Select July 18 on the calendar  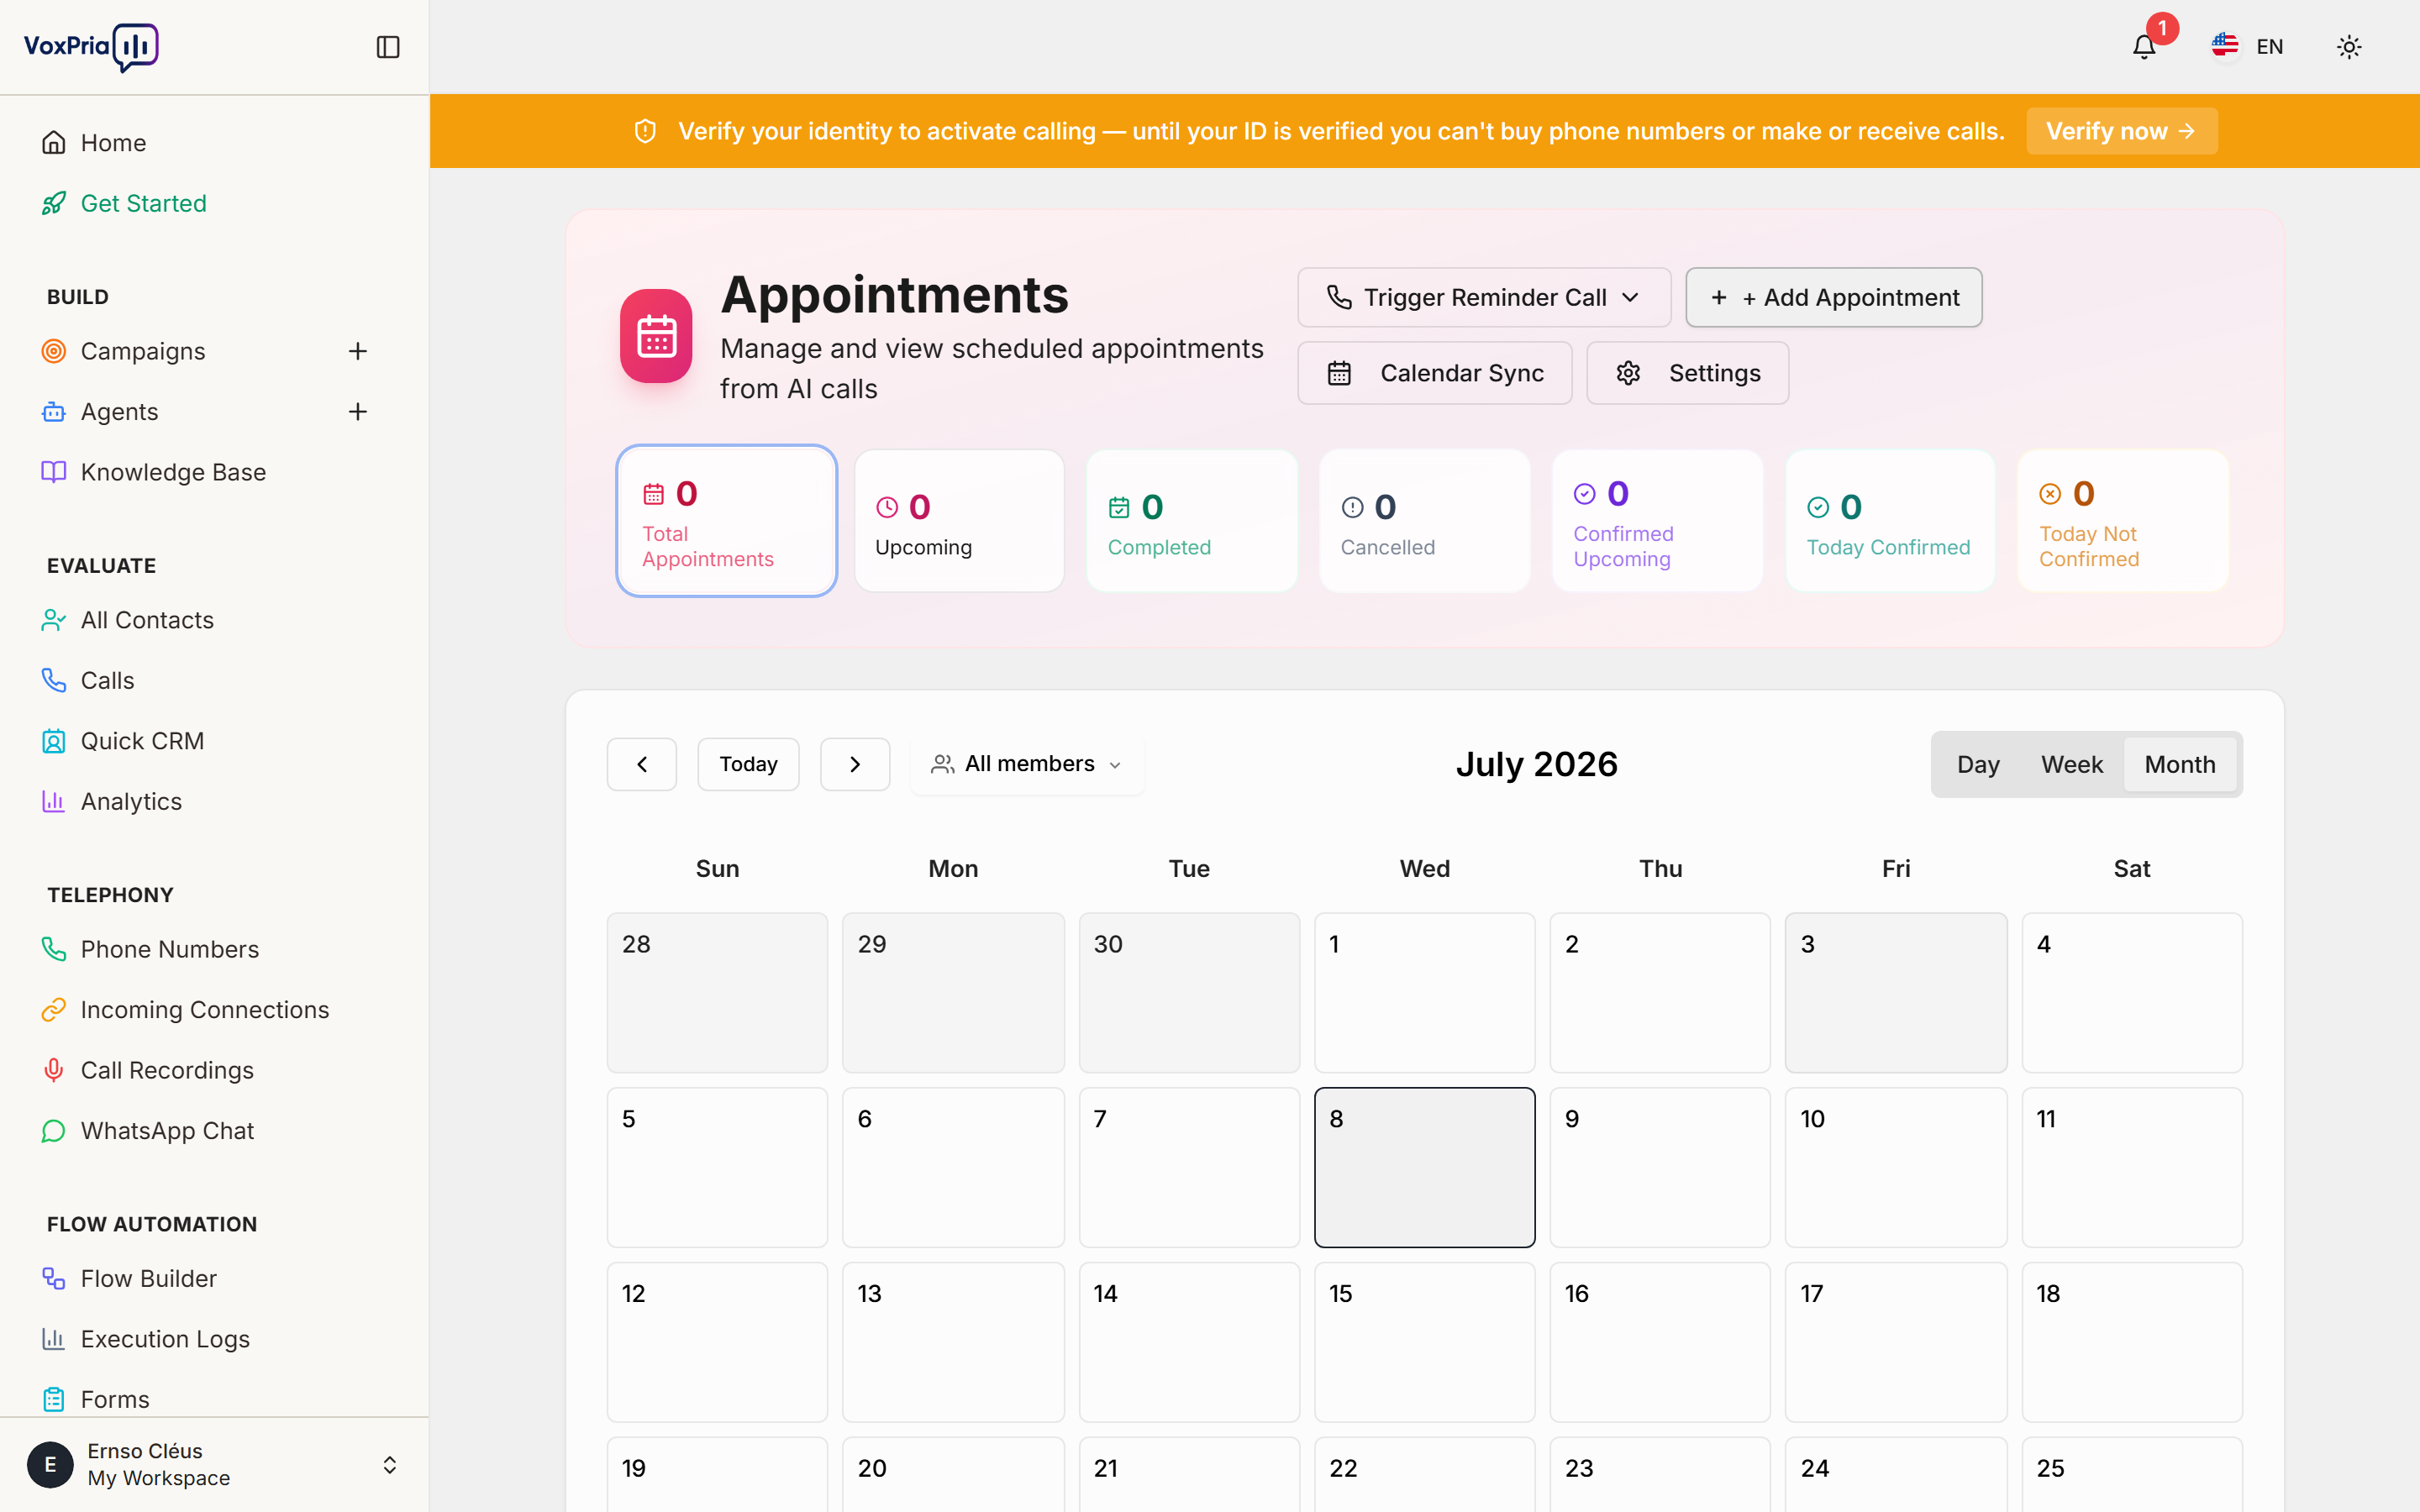2132,1342
